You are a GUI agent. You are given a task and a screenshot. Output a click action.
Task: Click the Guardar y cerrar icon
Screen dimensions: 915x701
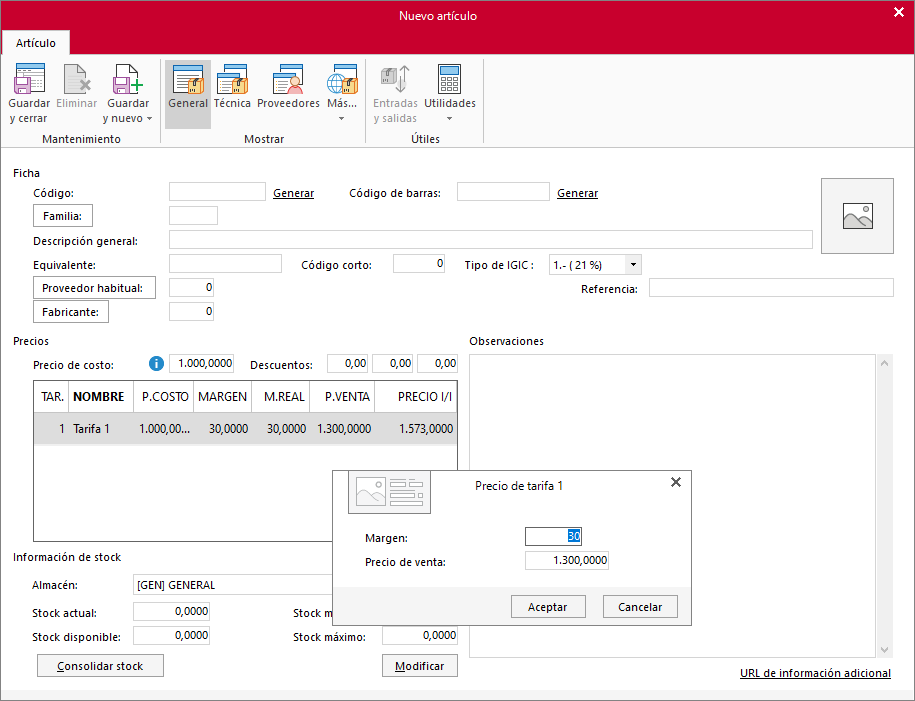click(29, 79)
